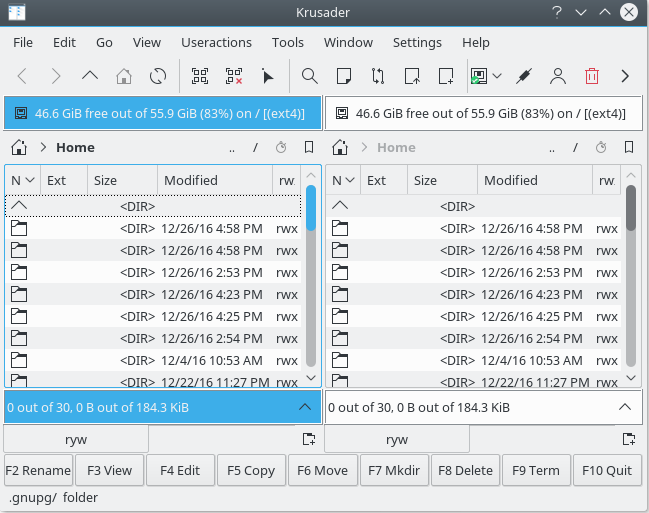Click the person silhouette icon in the toolbar

point(558,76)
